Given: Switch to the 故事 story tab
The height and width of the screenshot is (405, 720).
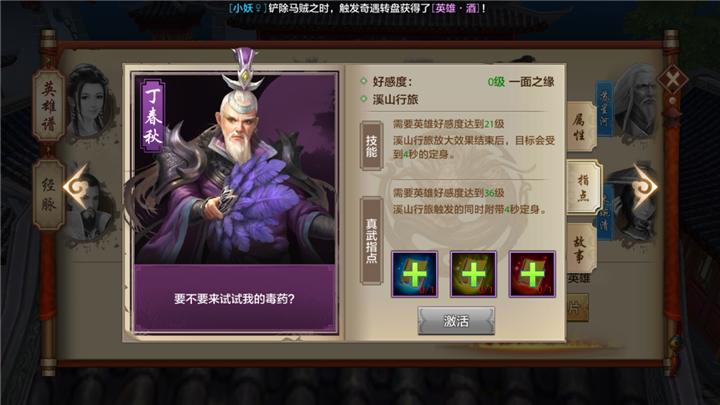Looking at the screenshot, I should (580, 248).
